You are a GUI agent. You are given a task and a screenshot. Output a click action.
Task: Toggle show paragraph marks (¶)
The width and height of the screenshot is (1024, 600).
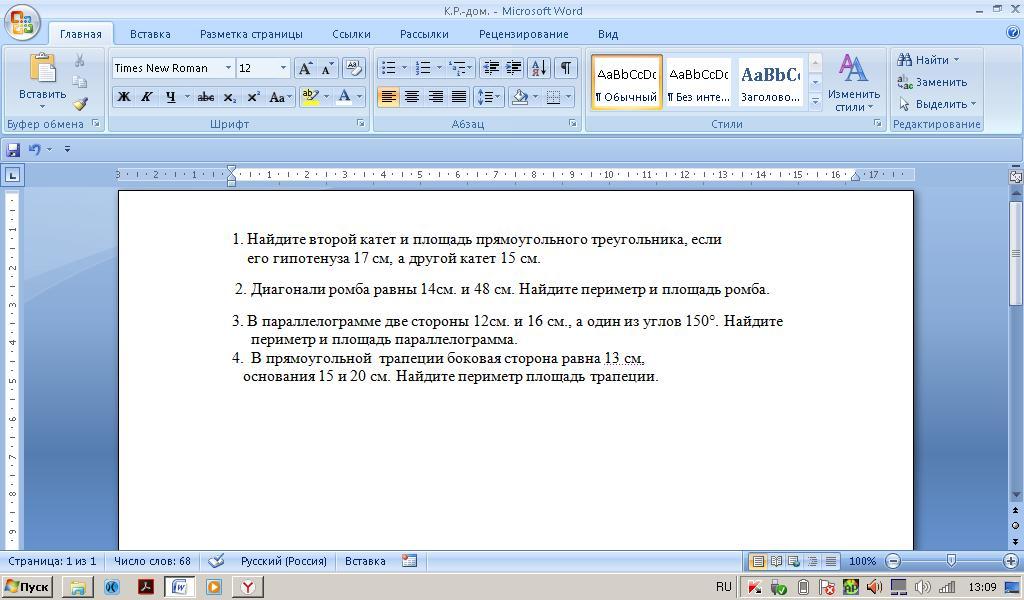[x=565, y=68]
